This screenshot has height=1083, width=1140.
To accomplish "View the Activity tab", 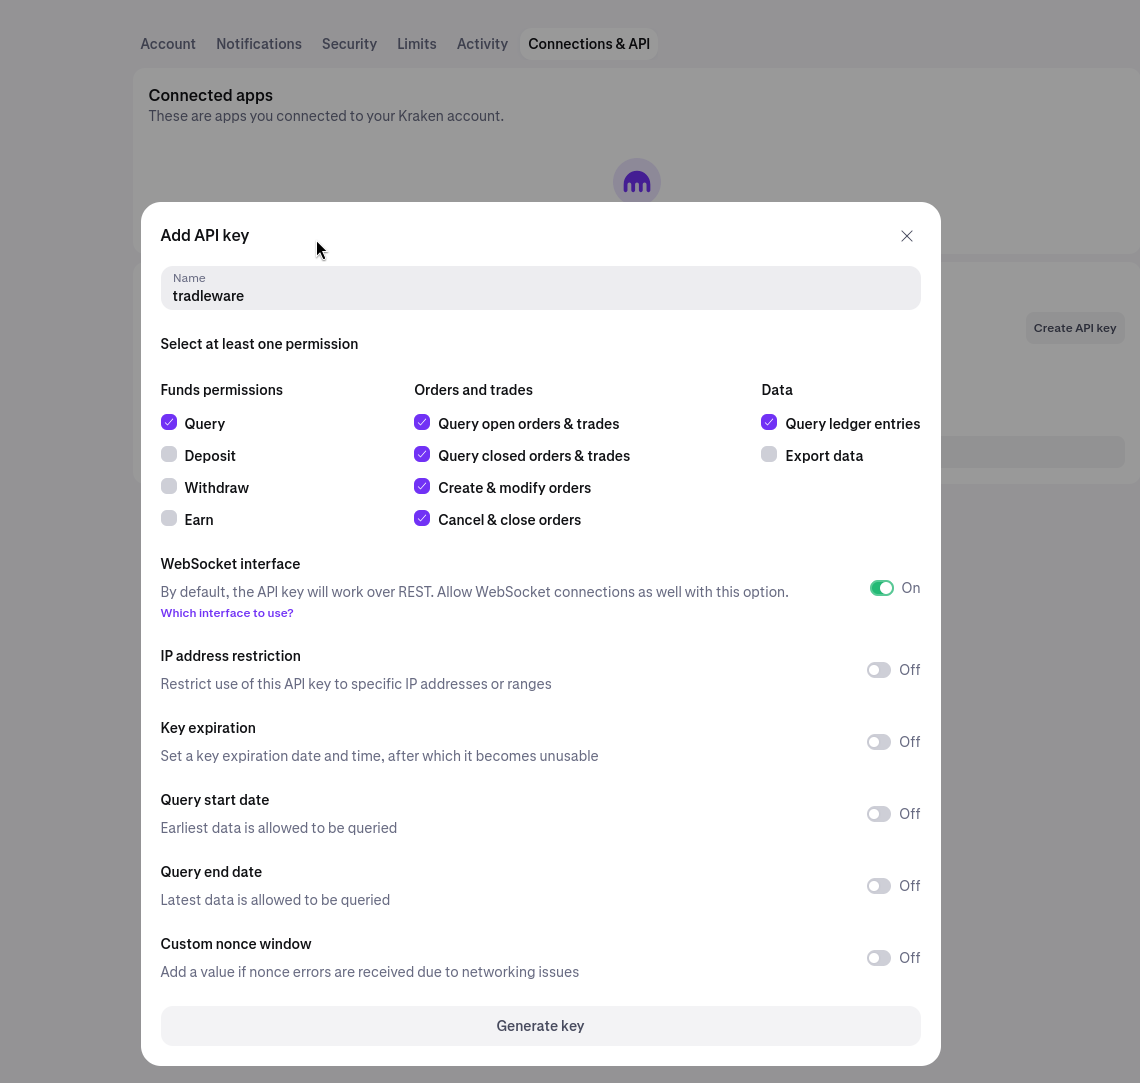I will (x=482, y=44).
